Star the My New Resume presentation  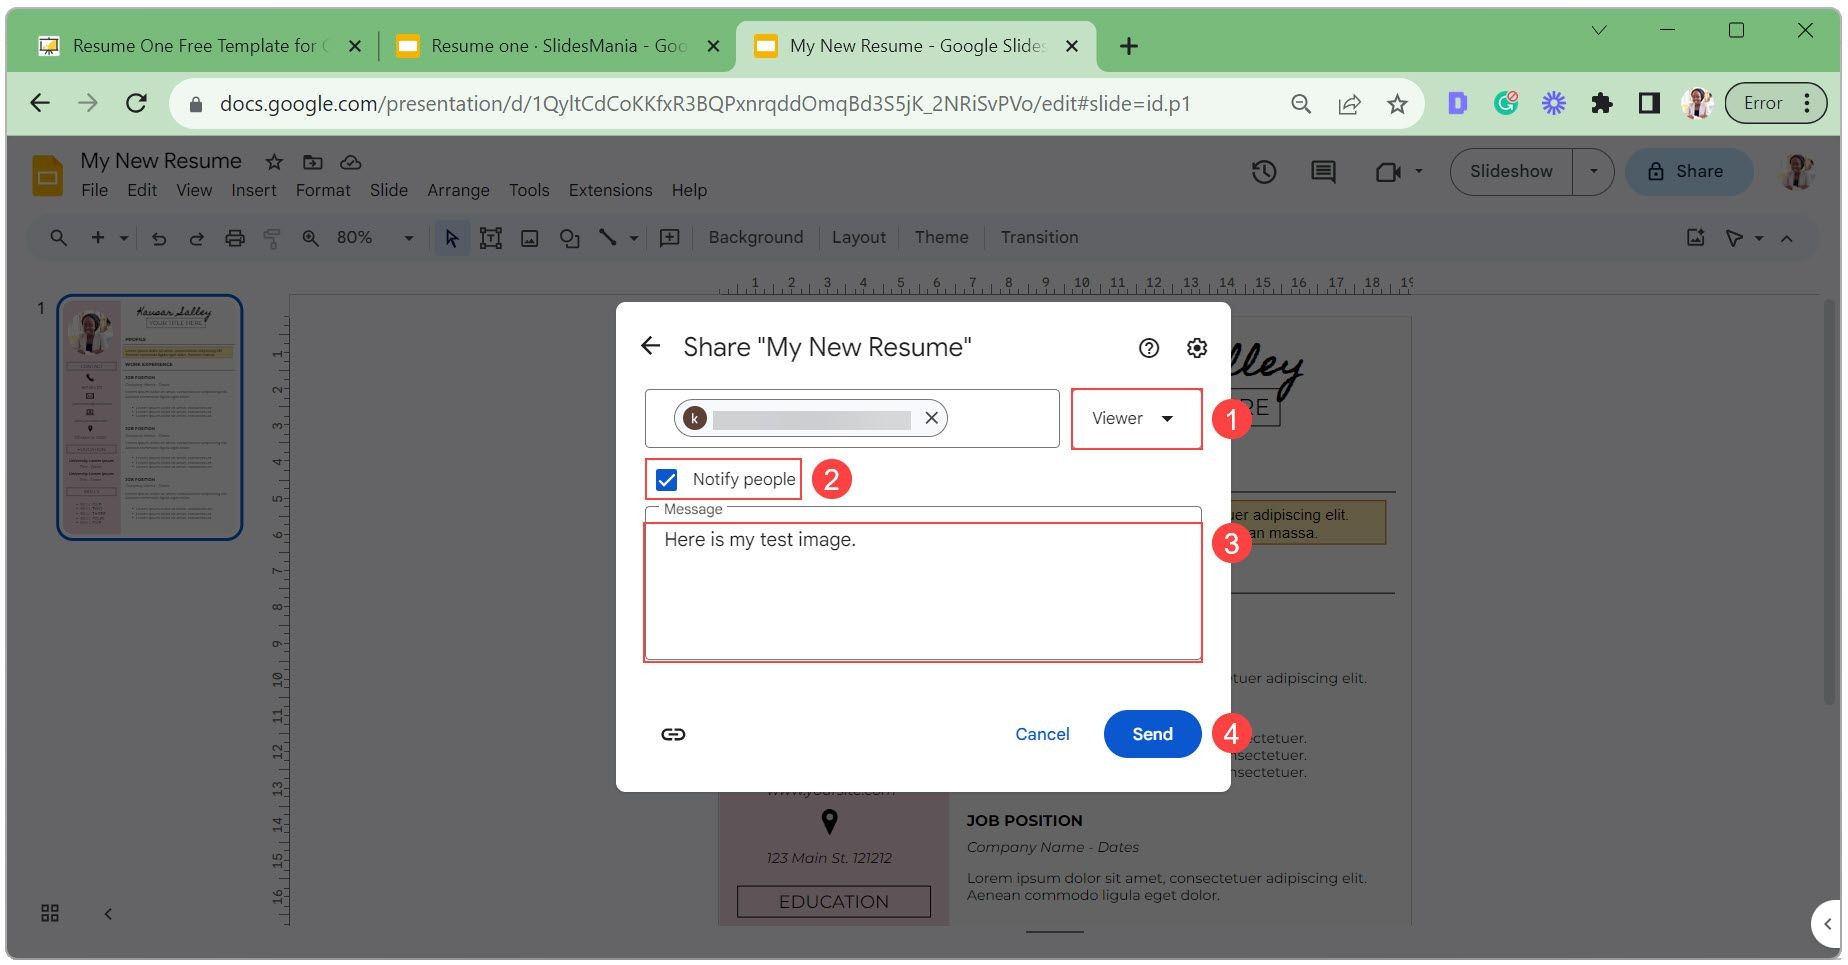coord(274,162)
